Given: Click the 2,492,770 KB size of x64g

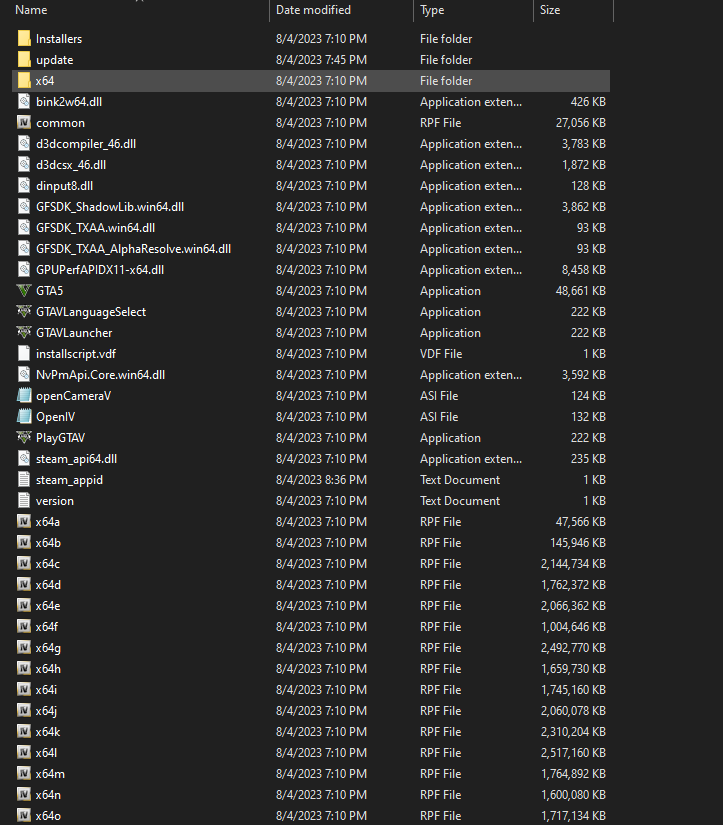Looking at the screenshot, I should coord(573,648).
